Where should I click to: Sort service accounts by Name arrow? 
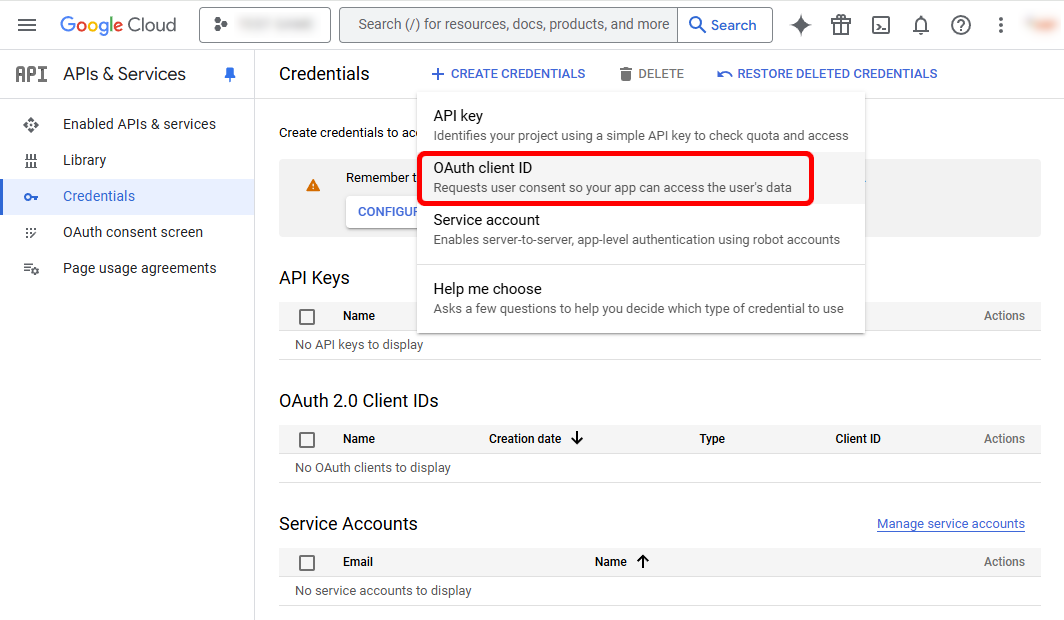pyautogui.click(x=643, y=561)
